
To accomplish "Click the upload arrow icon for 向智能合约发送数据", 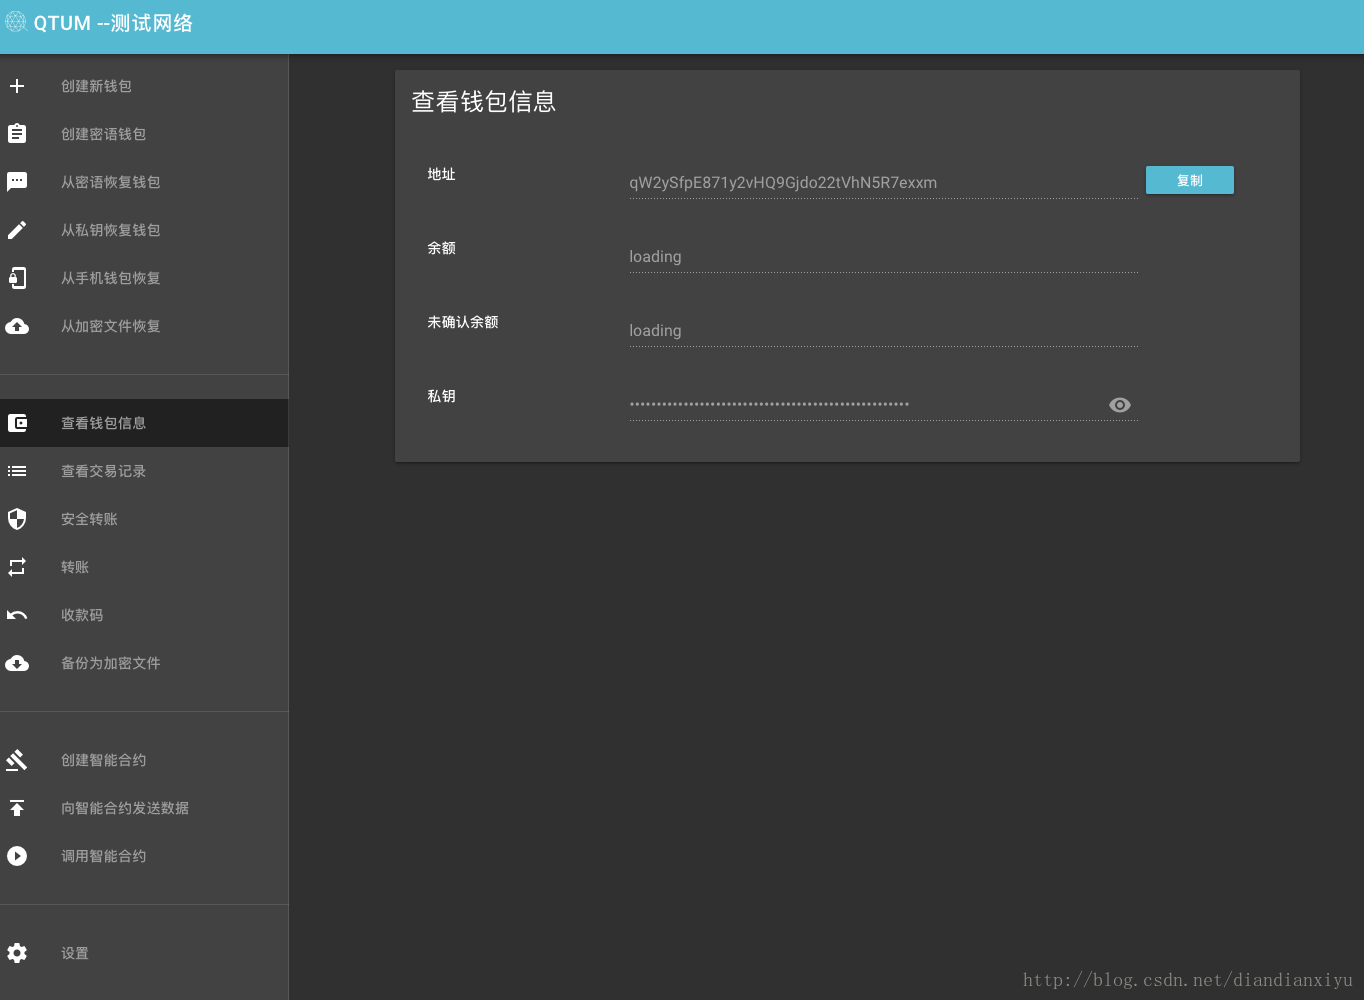I will (17, 808).
